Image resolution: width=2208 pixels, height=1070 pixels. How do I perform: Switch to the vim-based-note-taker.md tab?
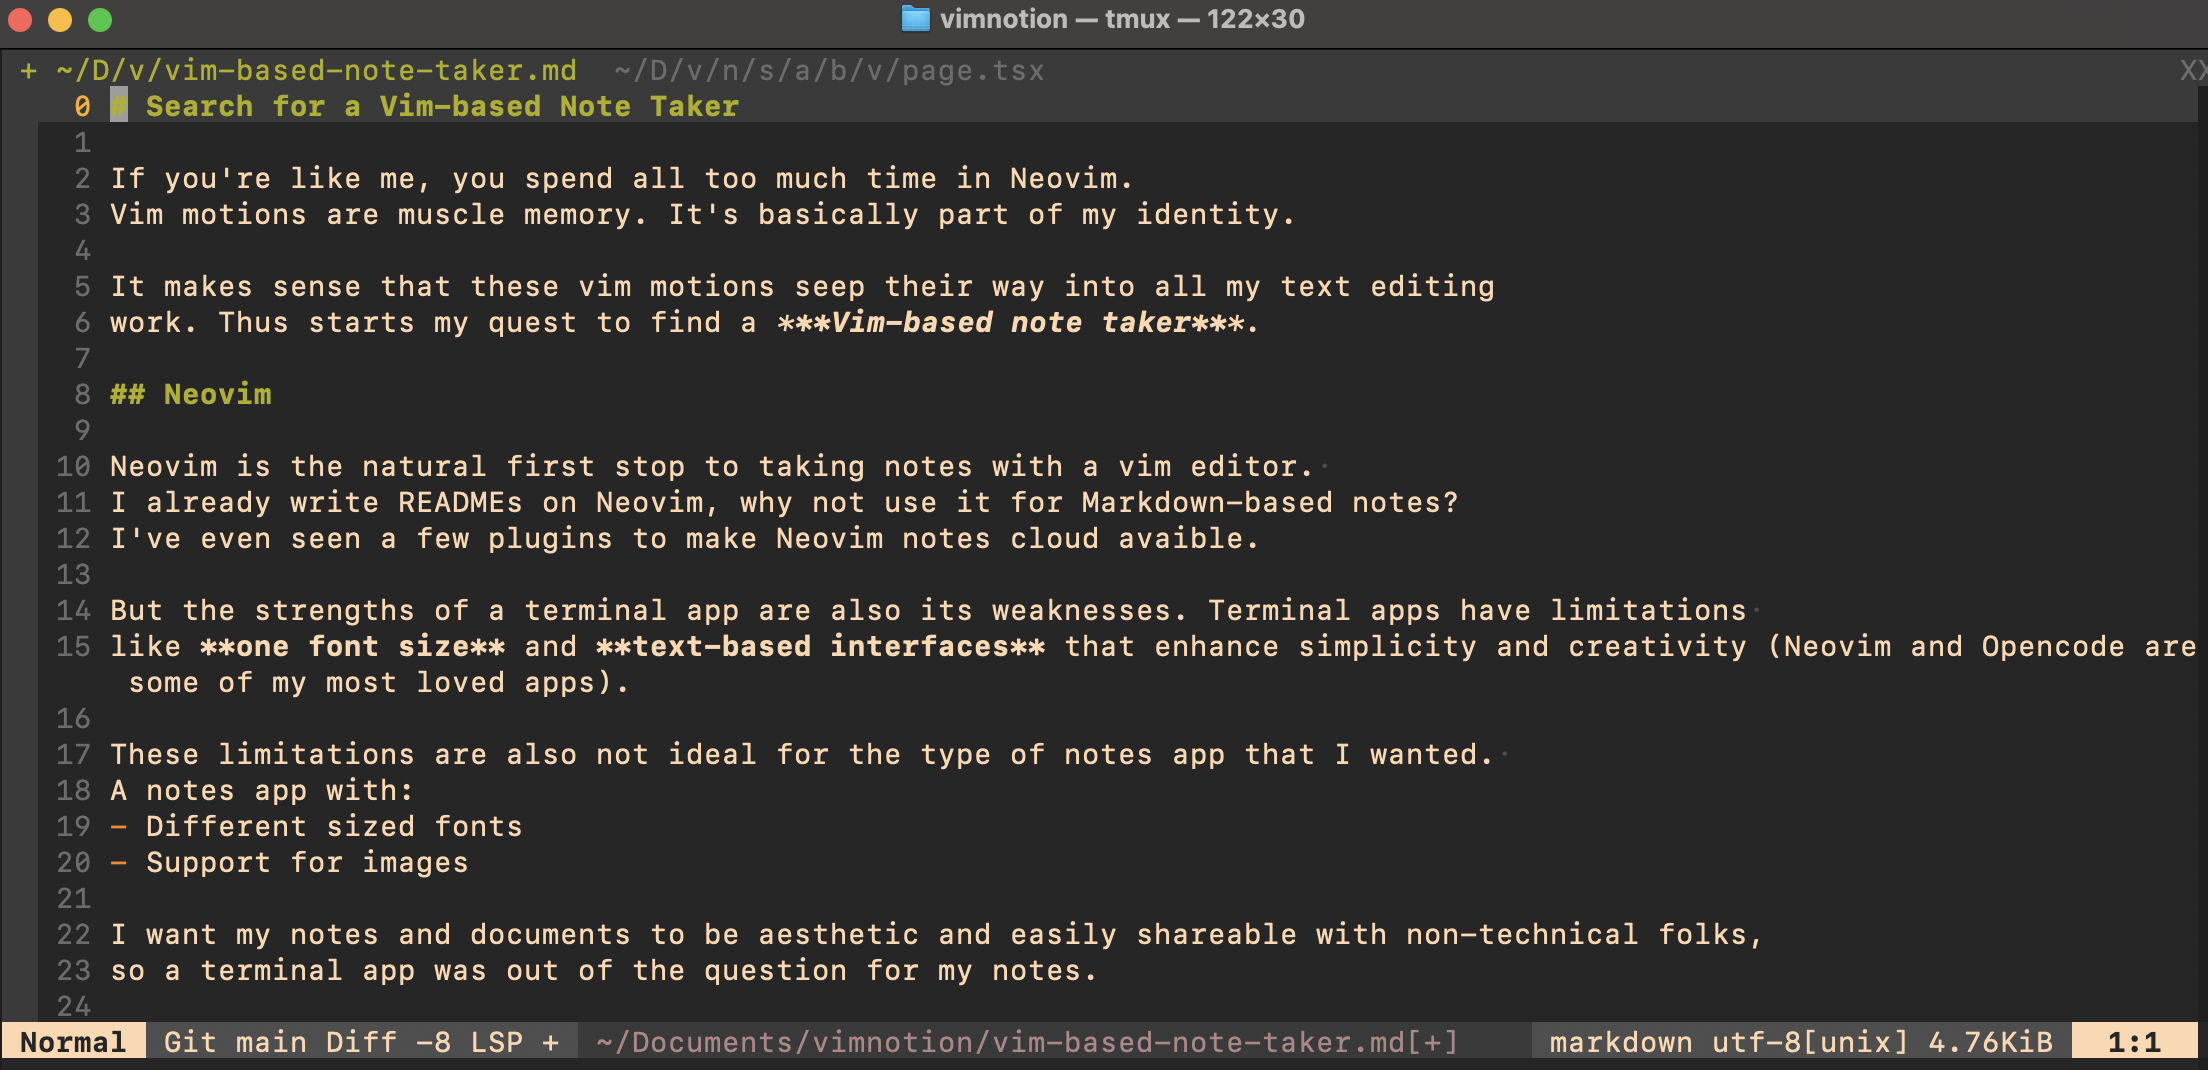coord(316,71)
